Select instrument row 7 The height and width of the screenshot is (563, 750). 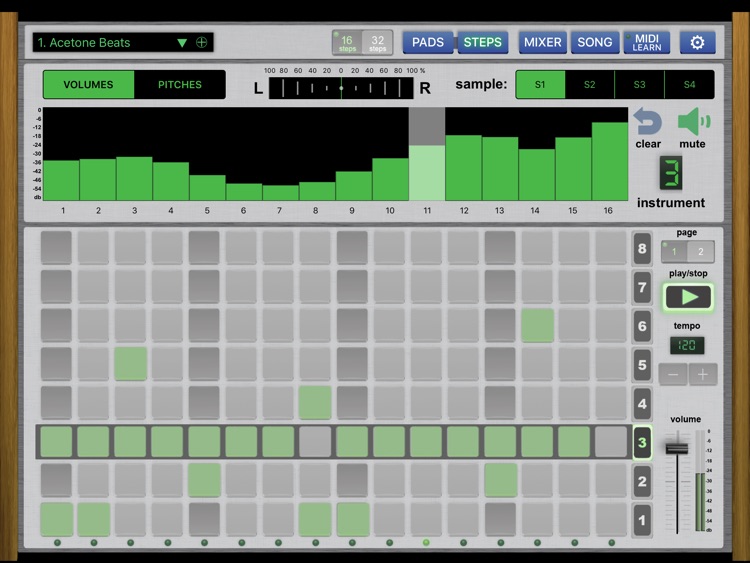click(642, 287)
